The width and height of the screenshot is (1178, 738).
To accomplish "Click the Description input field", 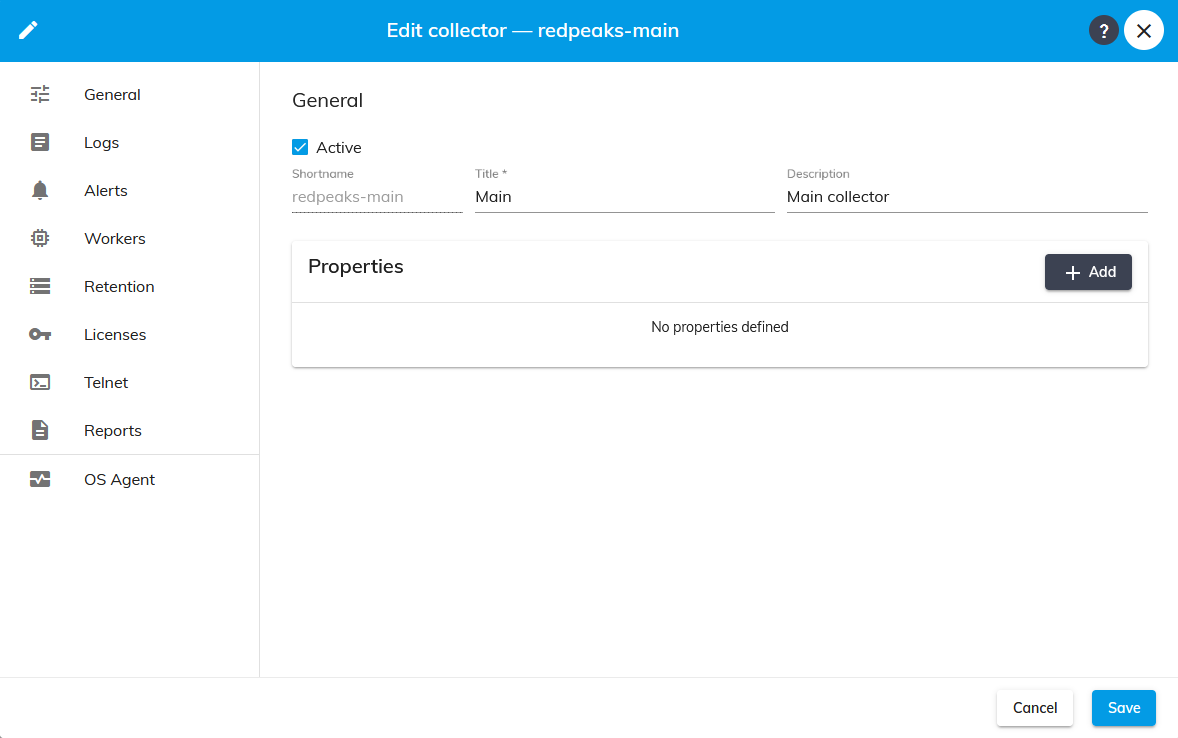I will click(x=967, y=197).
